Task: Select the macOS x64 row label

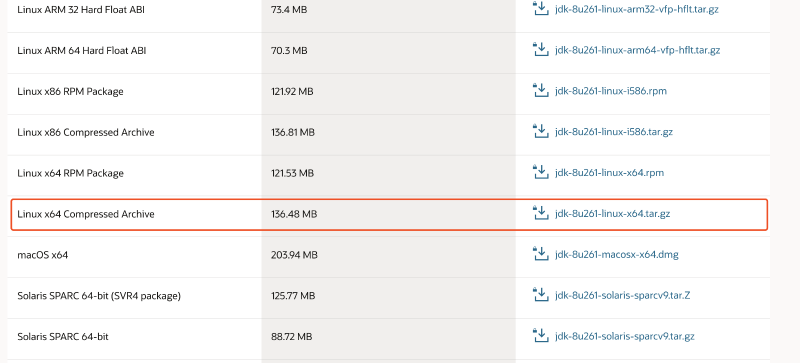Action: tap(42, 255)
